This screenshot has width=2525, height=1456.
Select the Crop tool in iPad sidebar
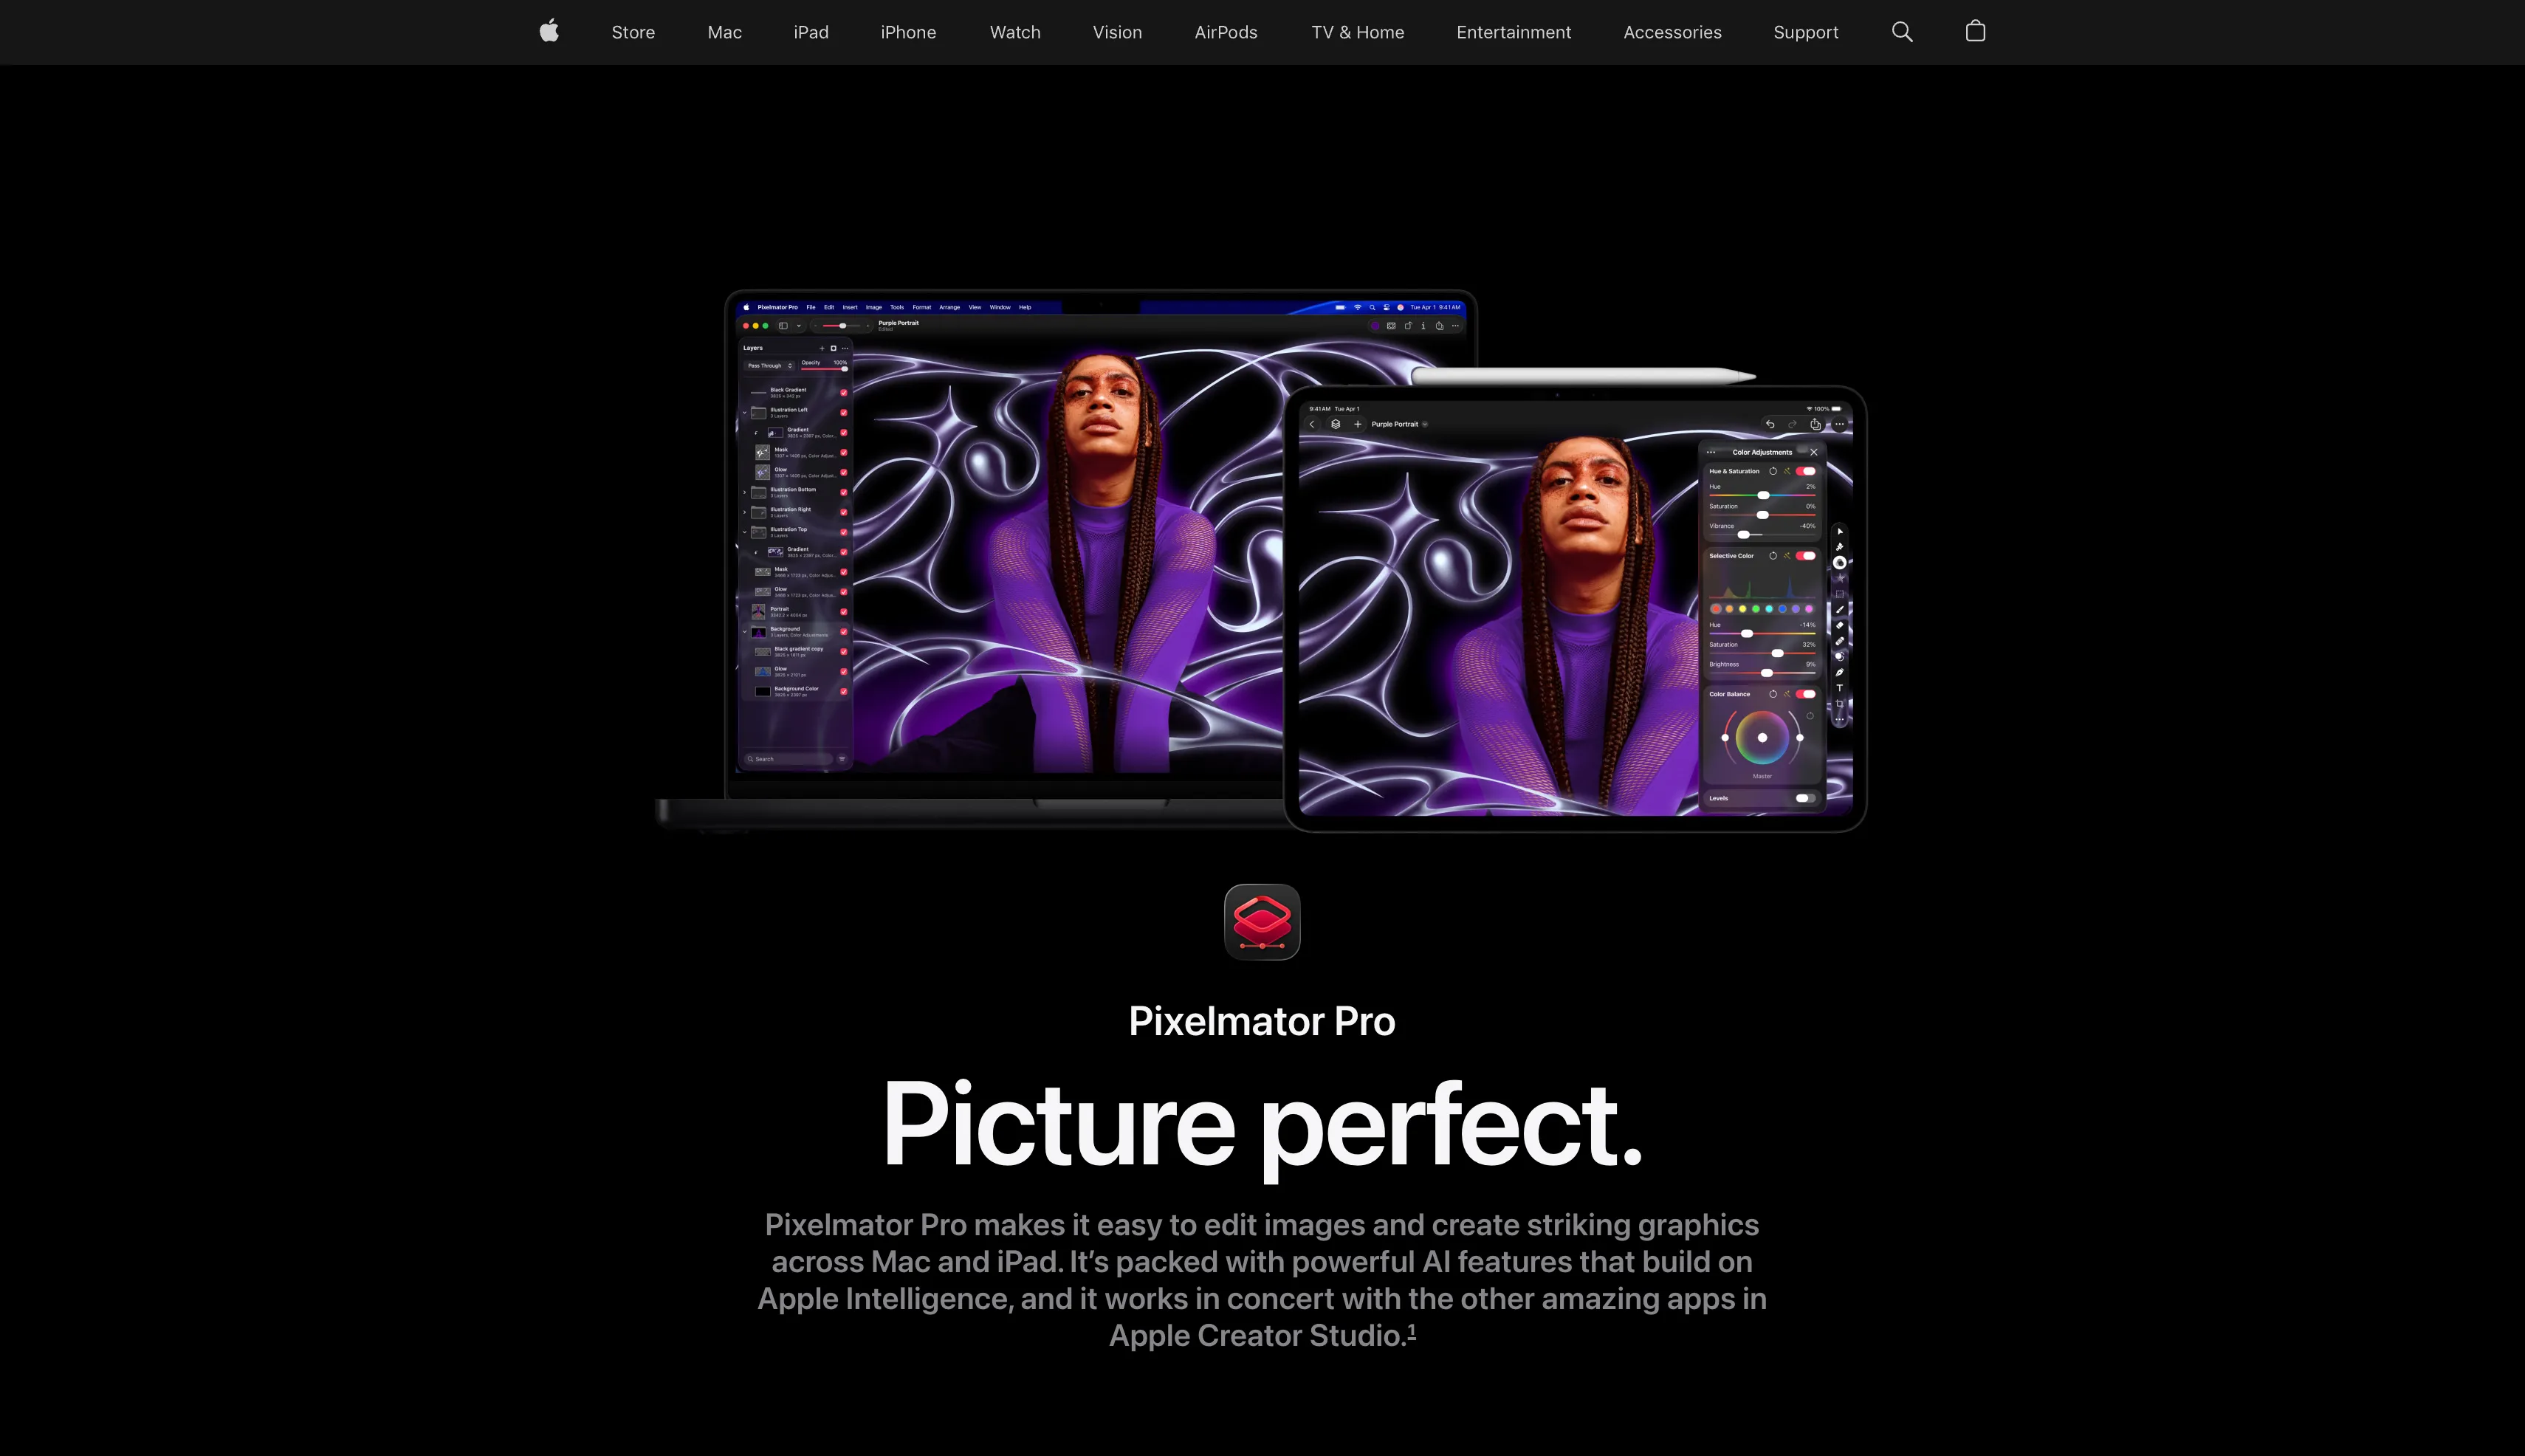tap(1839, 704)
